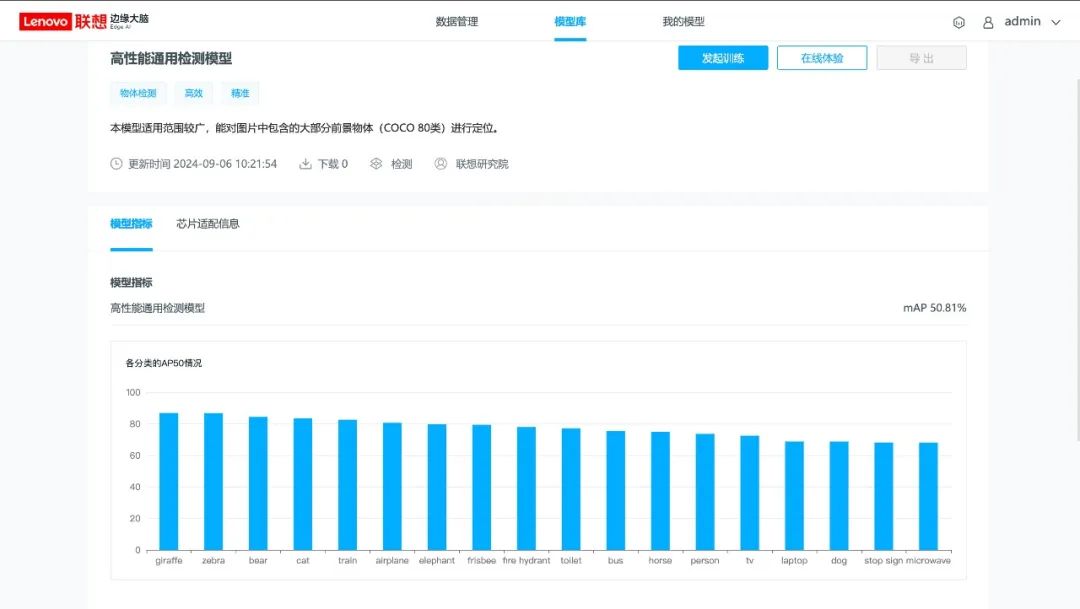Click the person bar in chart

tap(705, 492)
